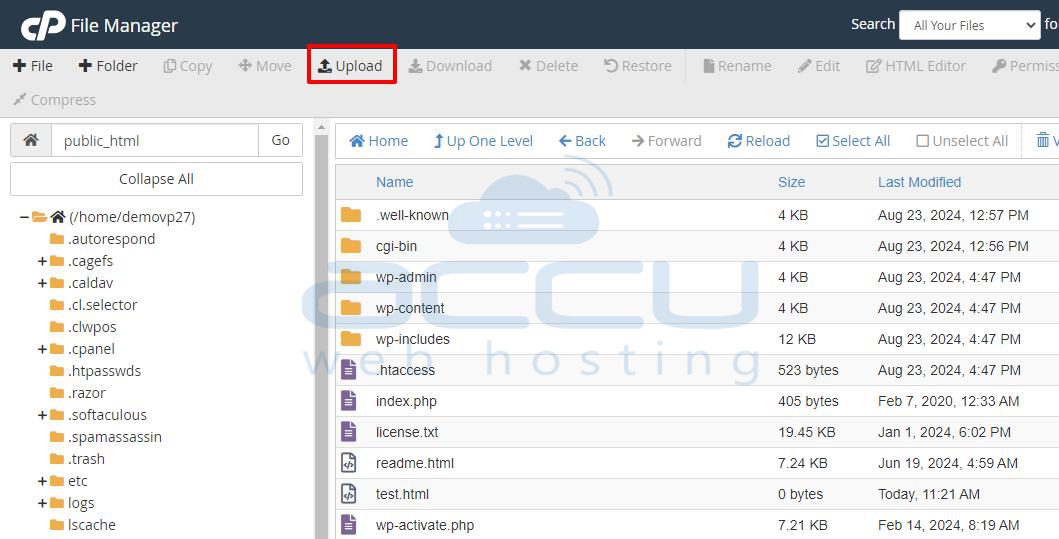1059x539 pixels.
Task: Click the readme.html file icon
Action: tap(348, 463)
